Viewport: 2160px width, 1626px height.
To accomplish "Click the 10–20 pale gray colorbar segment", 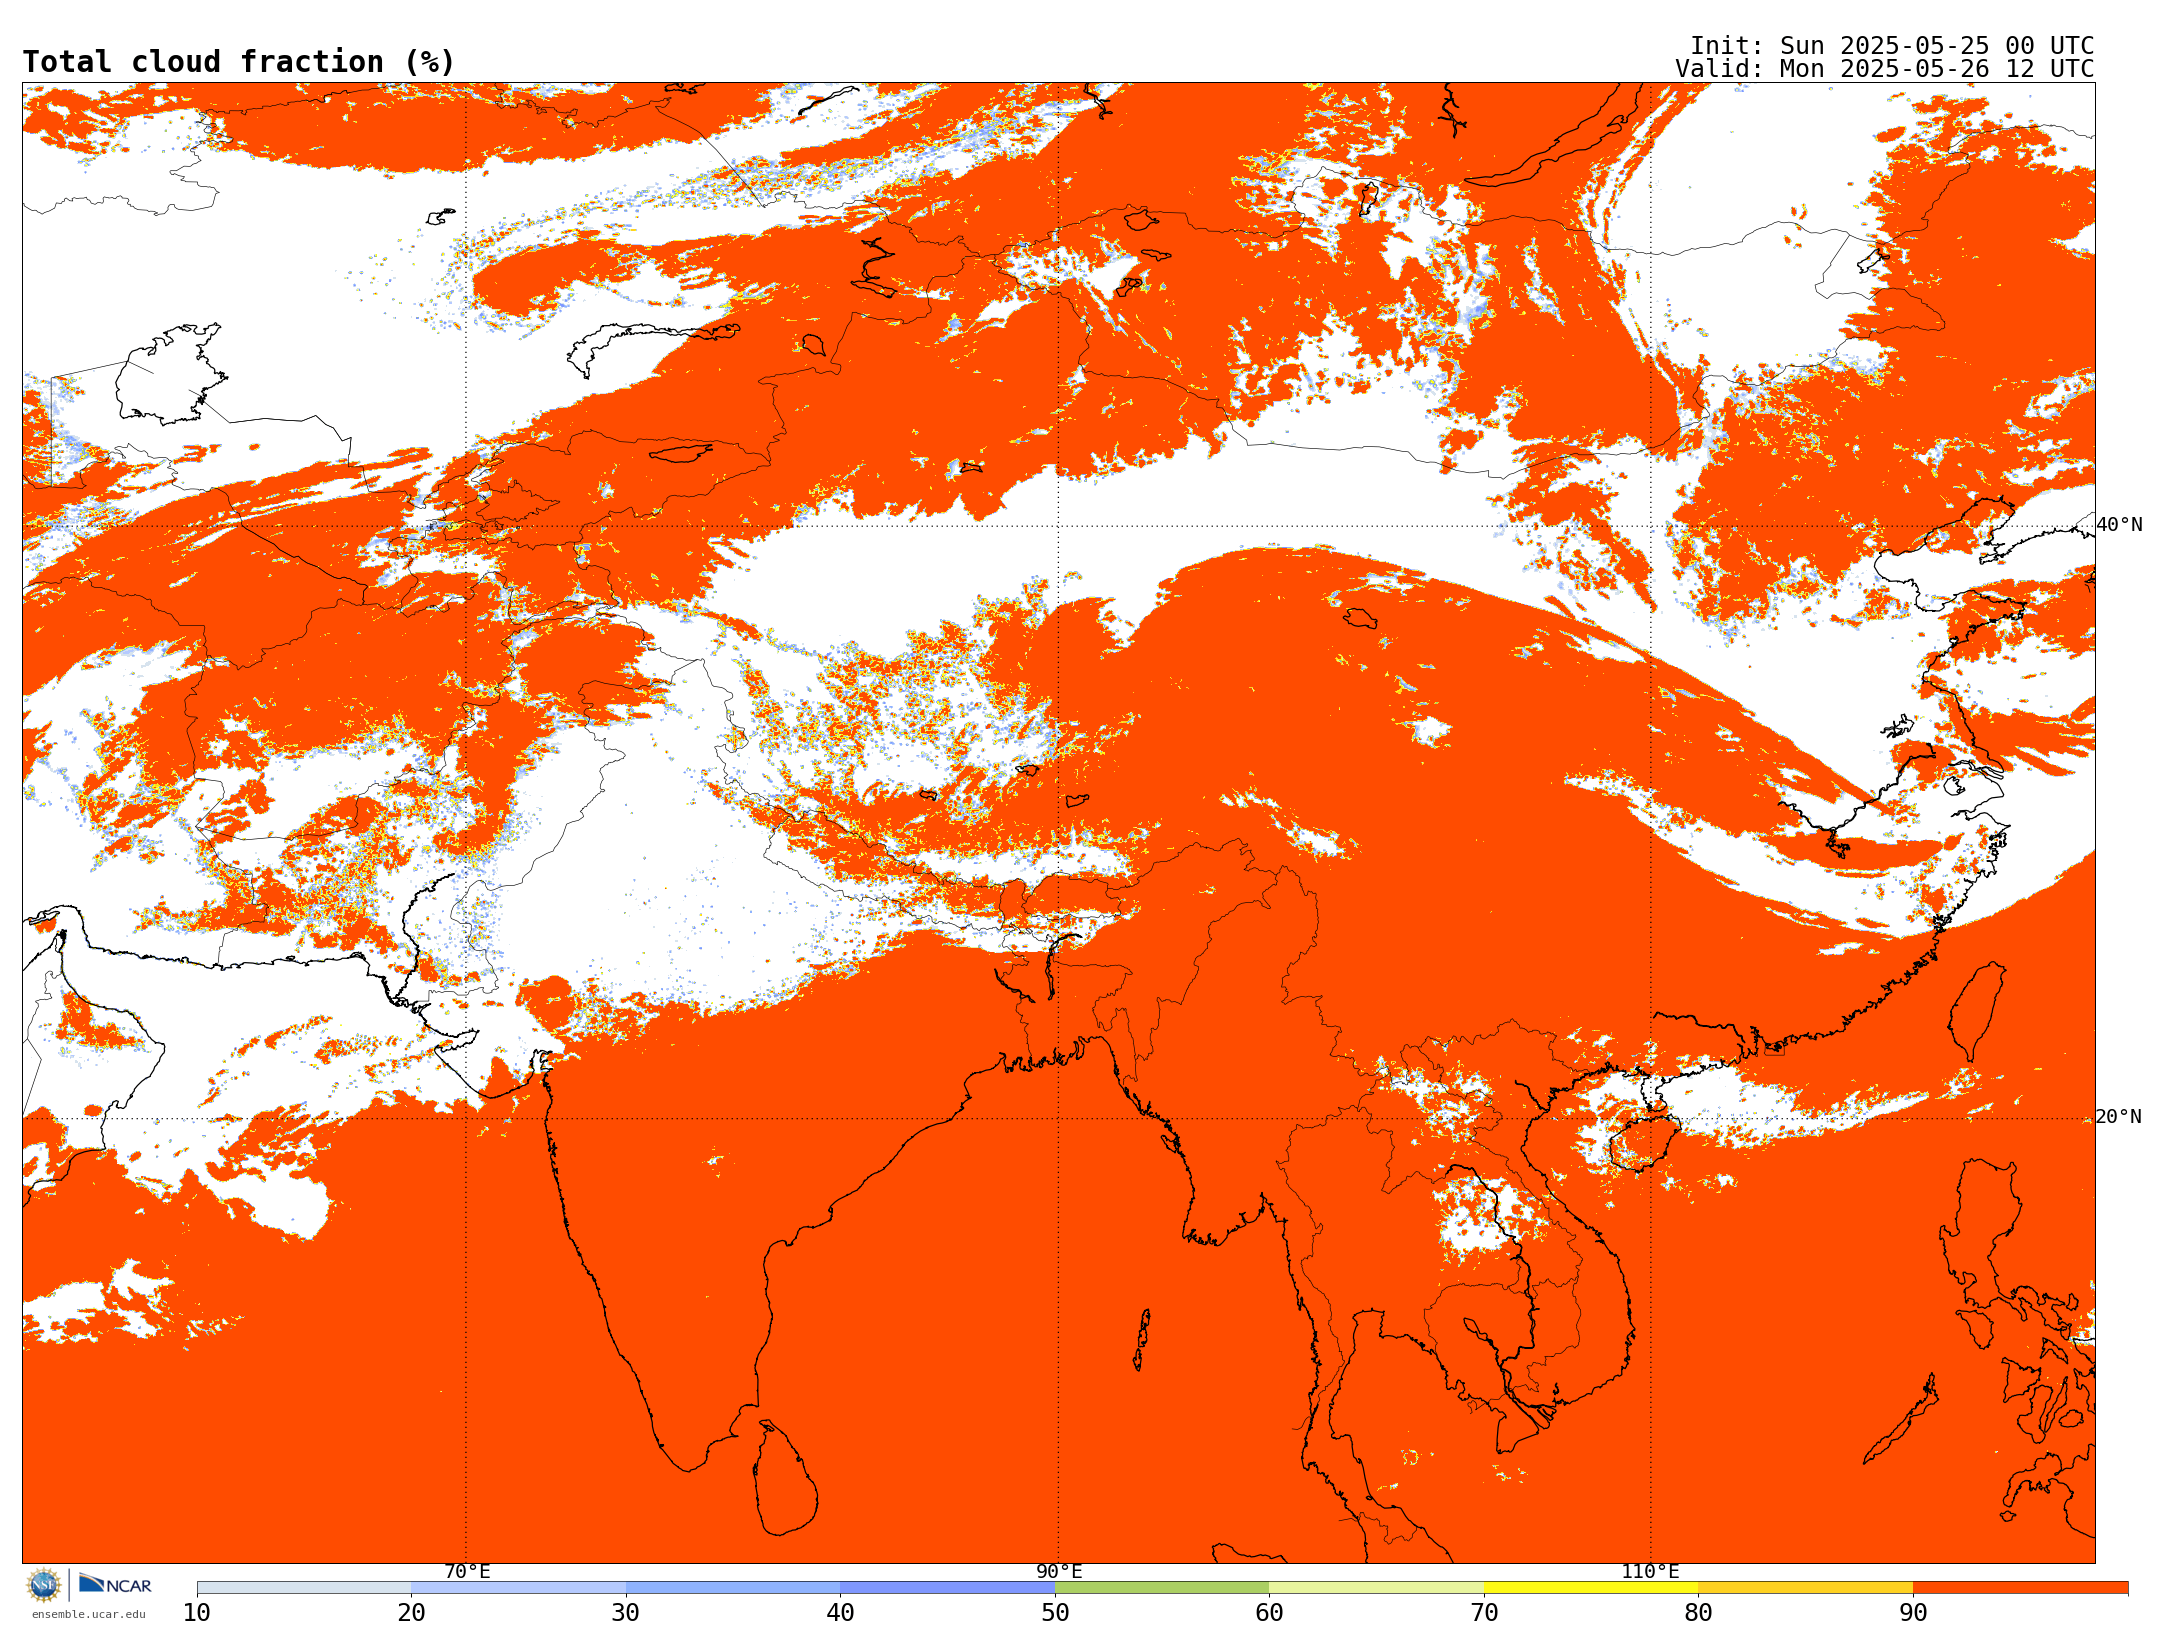I will 304,1588.
